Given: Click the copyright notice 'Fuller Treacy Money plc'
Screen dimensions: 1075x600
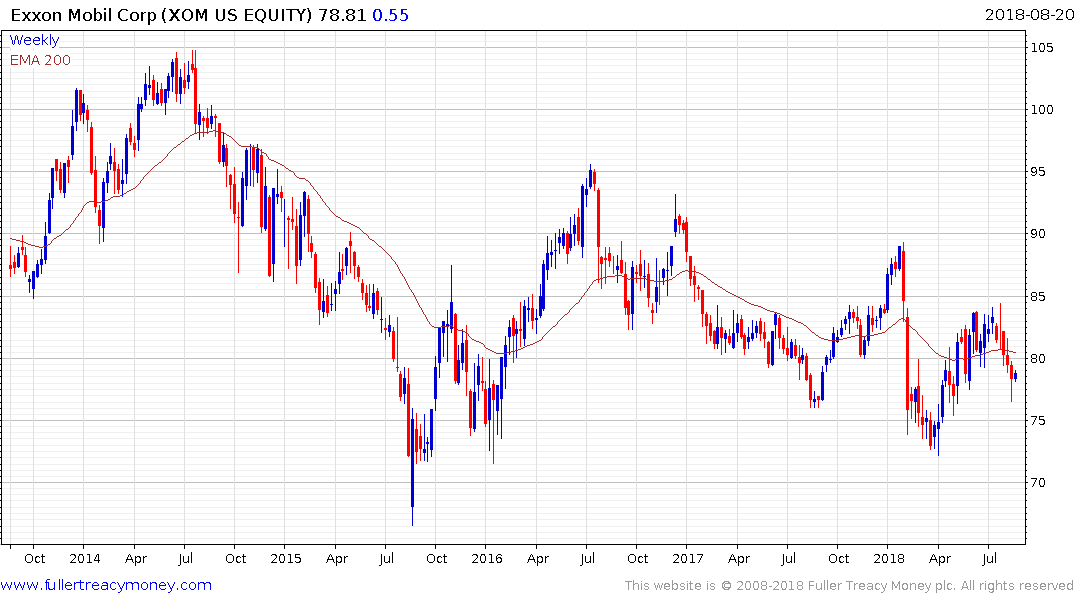Looking at the screenshot, I should pos(882,586).
